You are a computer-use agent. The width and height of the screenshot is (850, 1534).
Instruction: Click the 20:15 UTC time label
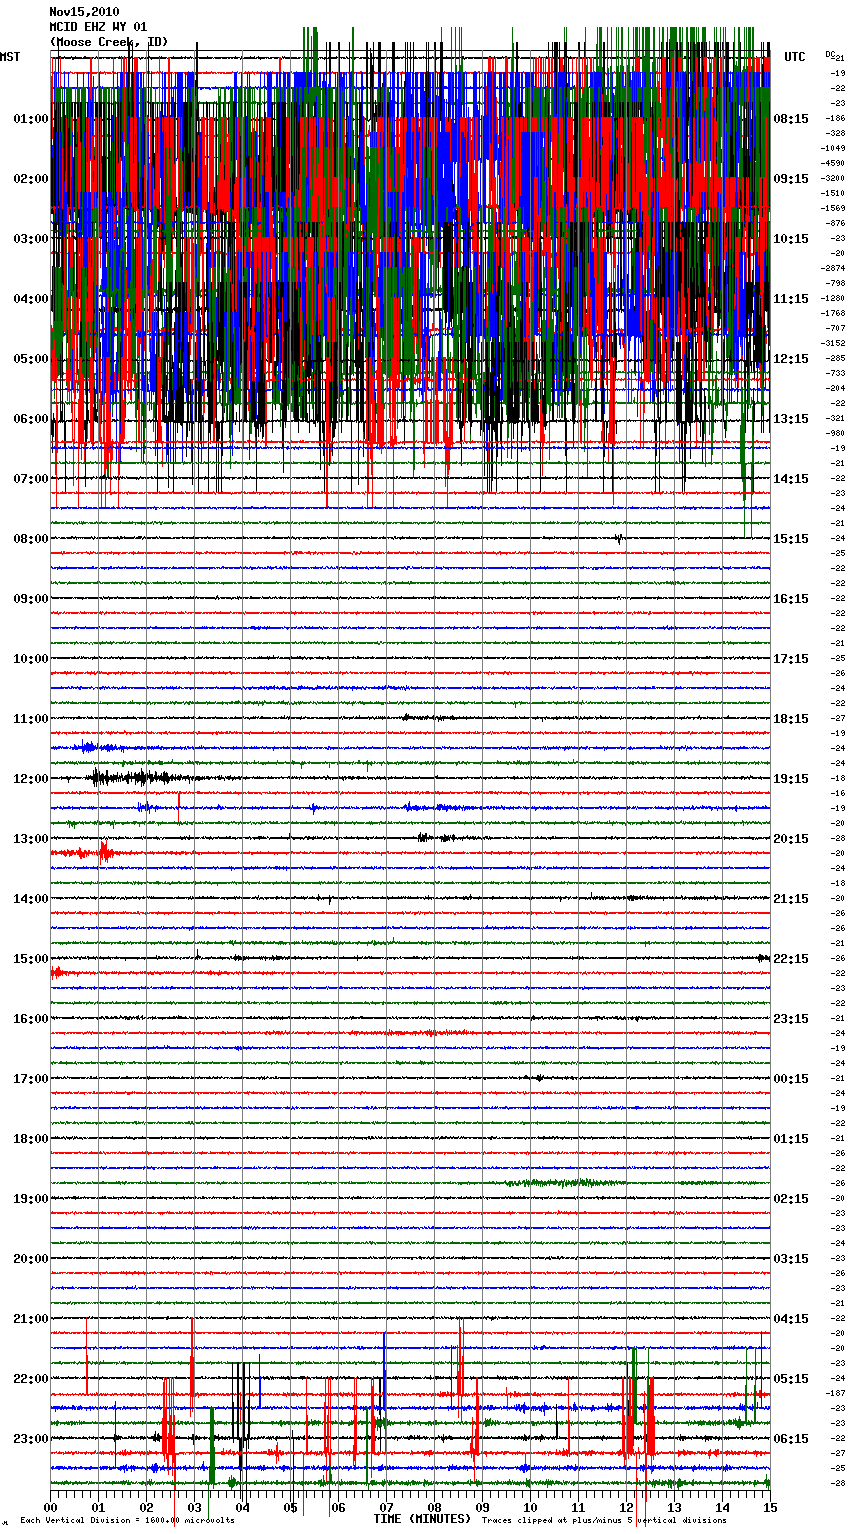[x=791, y=839]
